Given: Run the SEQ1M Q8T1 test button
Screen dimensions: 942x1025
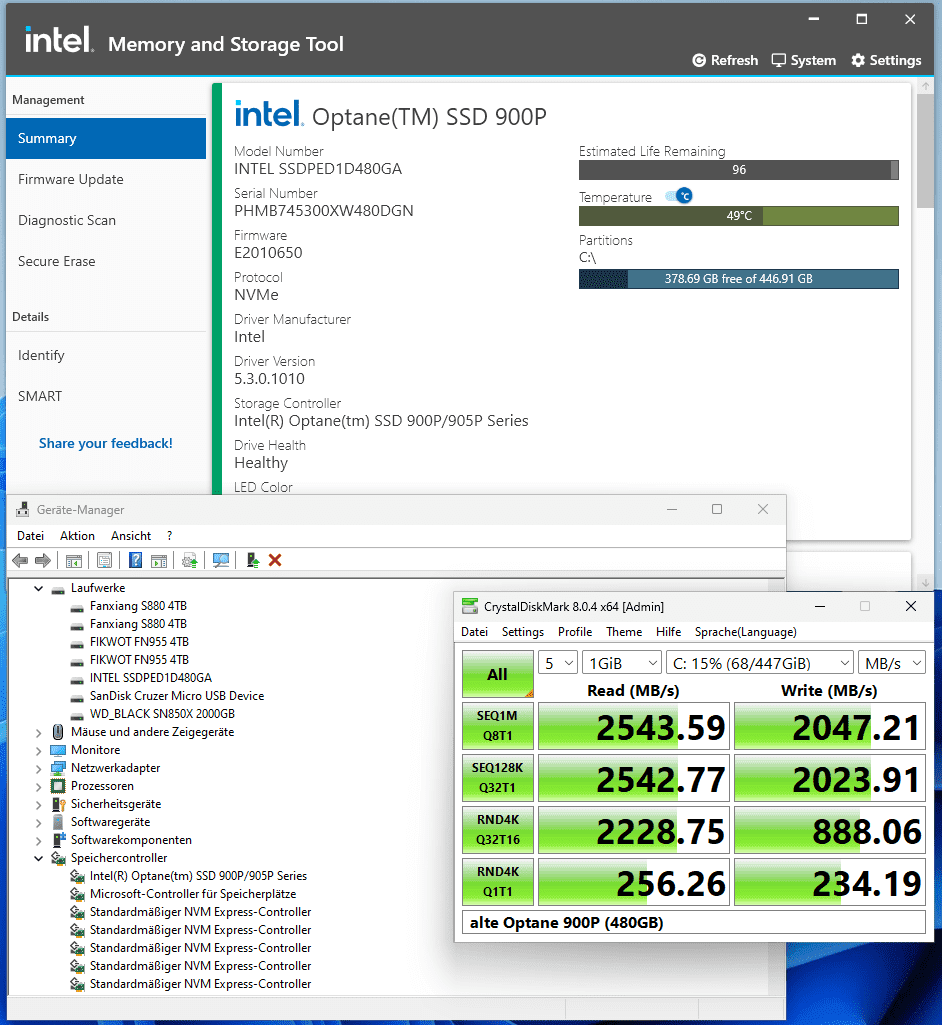Looking at the screenshot, I should pos(497,726).
